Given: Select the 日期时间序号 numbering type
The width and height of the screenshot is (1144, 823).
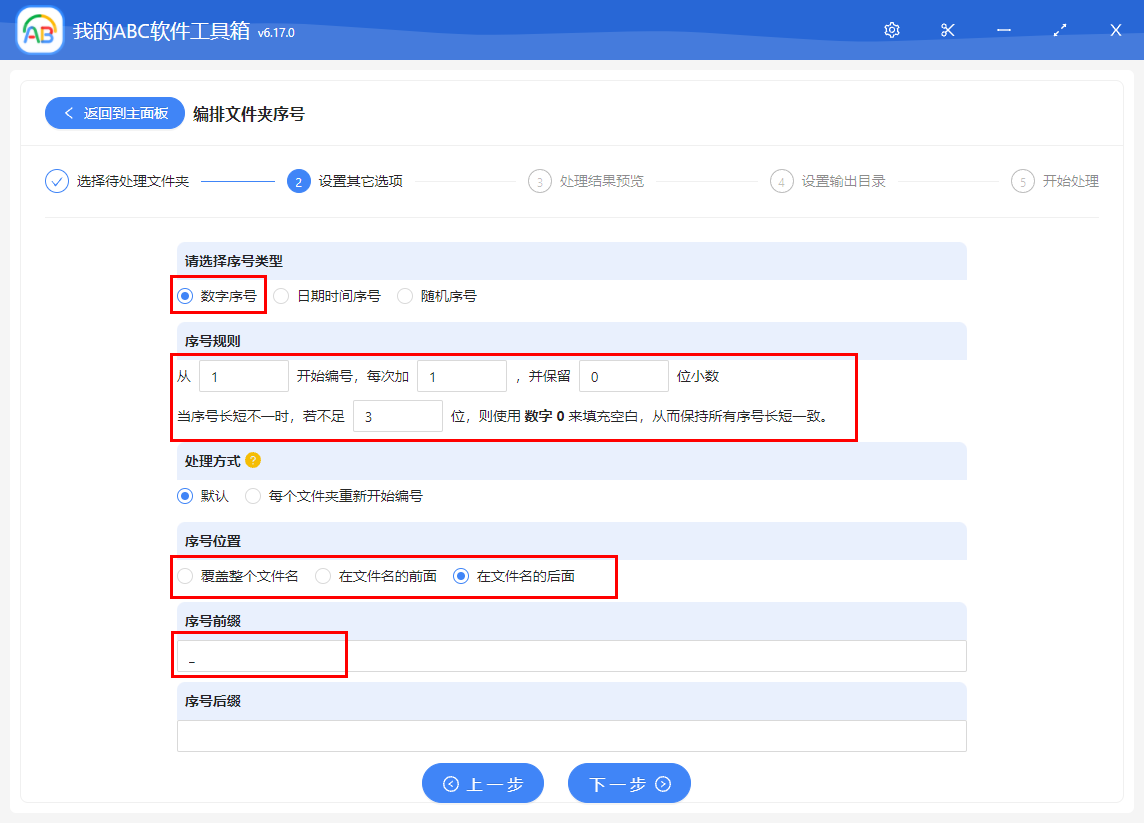Looking at the screenshot, I should pos(280,296).
